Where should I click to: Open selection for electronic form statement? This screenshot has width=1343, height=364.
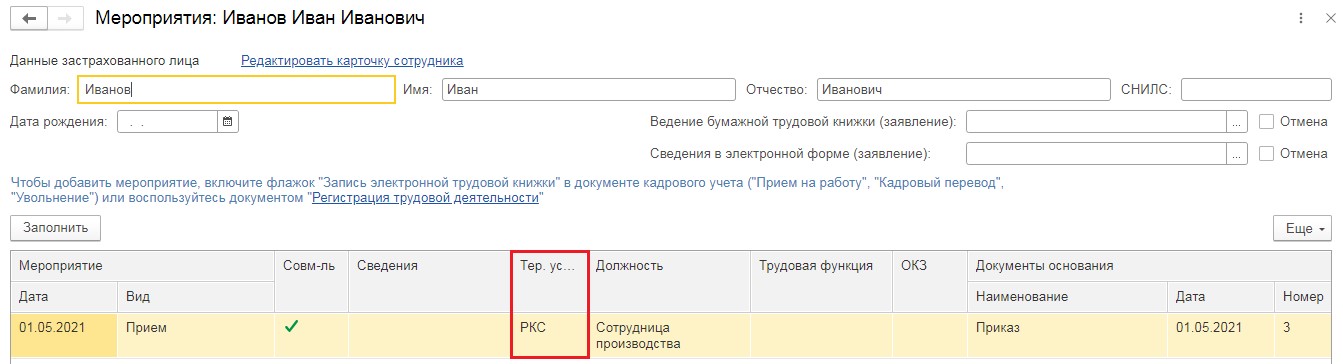click(x=1237, y=154)
